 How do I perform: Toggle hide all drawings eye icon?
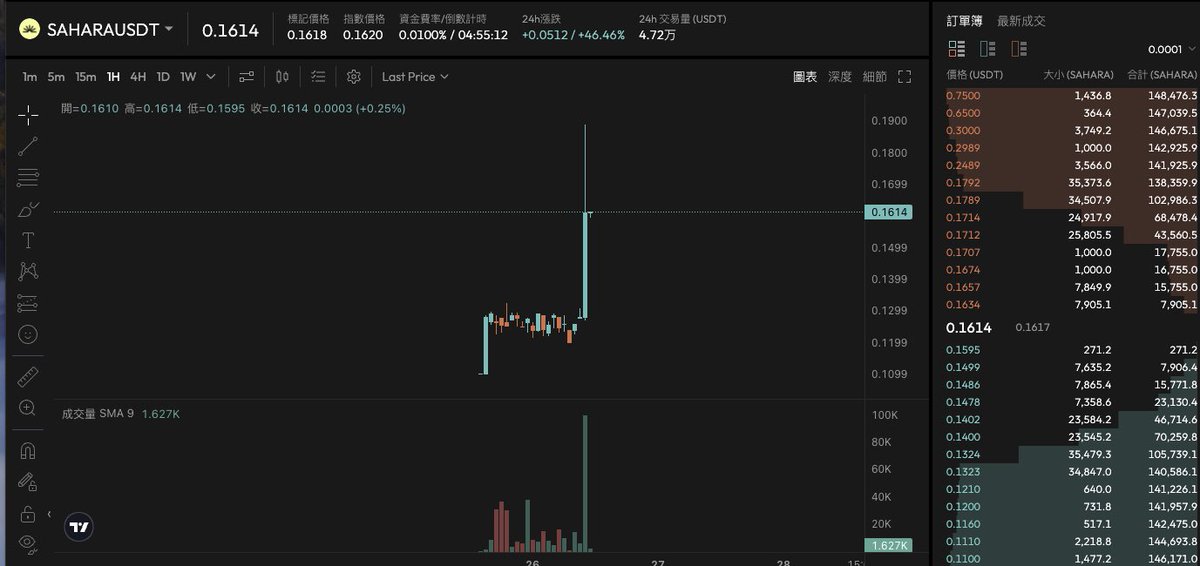click(x=28, y=544)
